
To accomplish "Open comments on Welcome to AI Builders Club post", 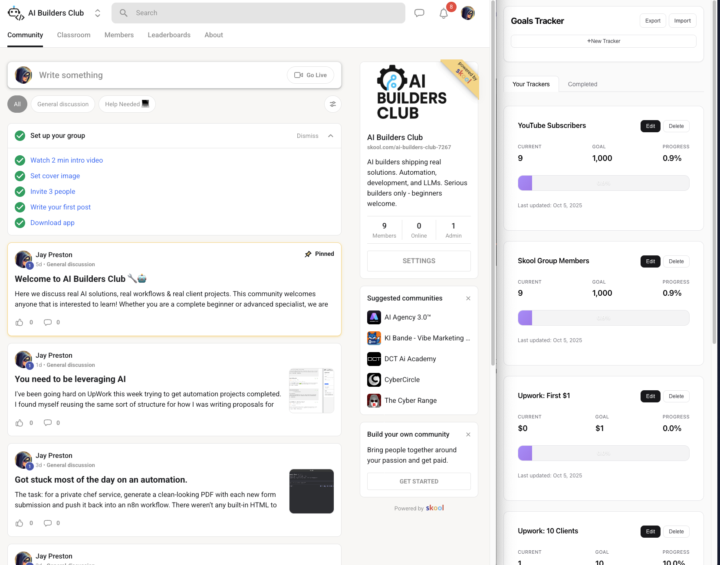I will tap(47, 322).
